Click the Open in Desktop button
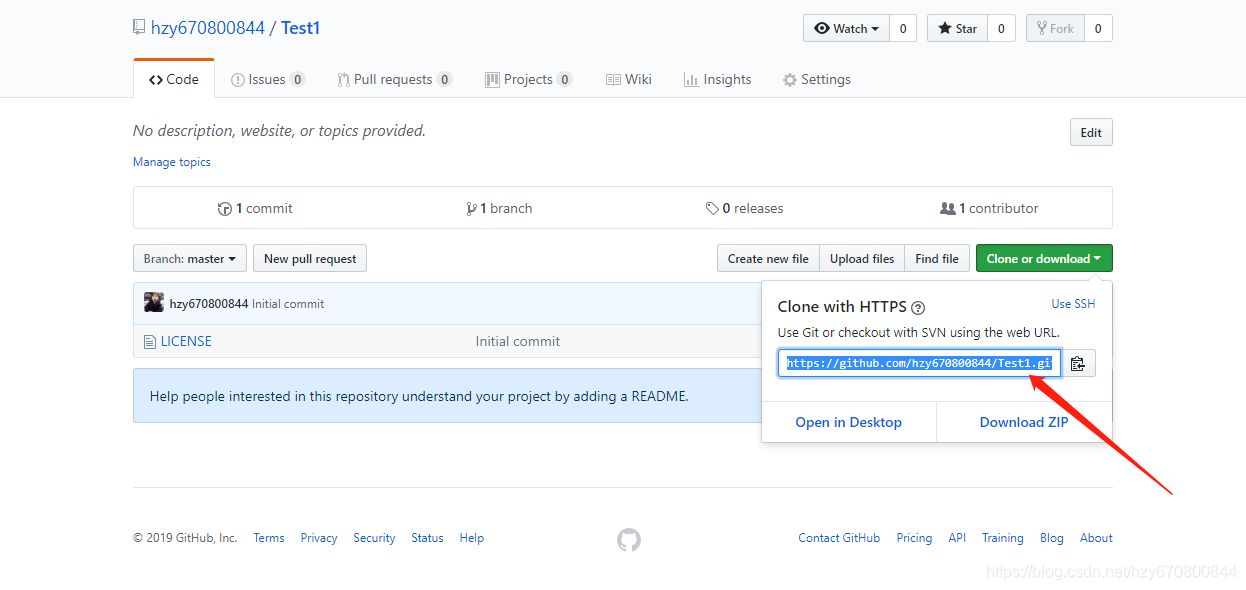 click(849, 422)
